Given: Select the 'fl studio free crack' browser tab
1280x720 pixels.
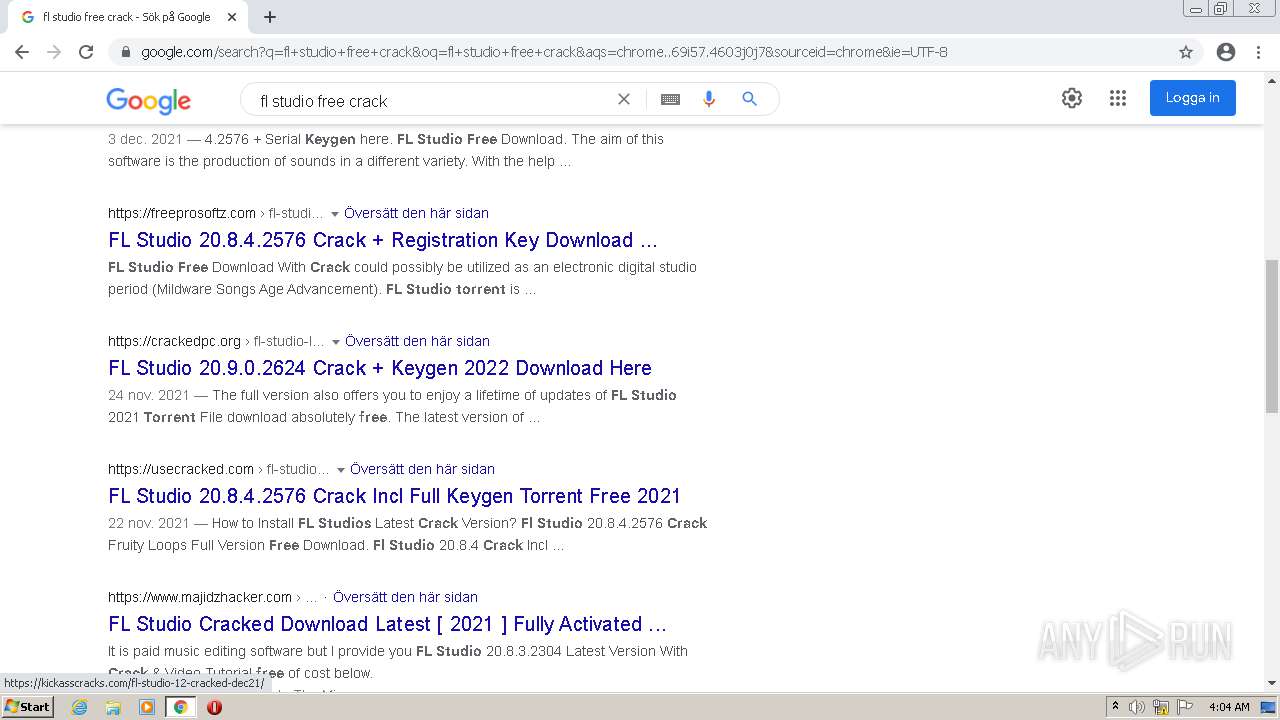Looking at the screenshot, I should point(129,17).
